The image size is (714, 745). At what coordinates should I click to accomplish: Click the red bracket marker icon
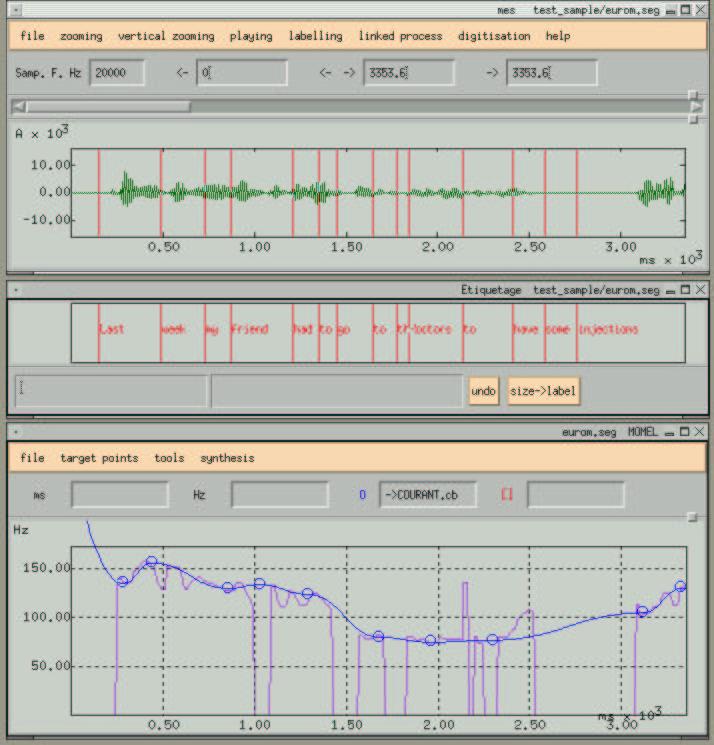coord(507,495)
